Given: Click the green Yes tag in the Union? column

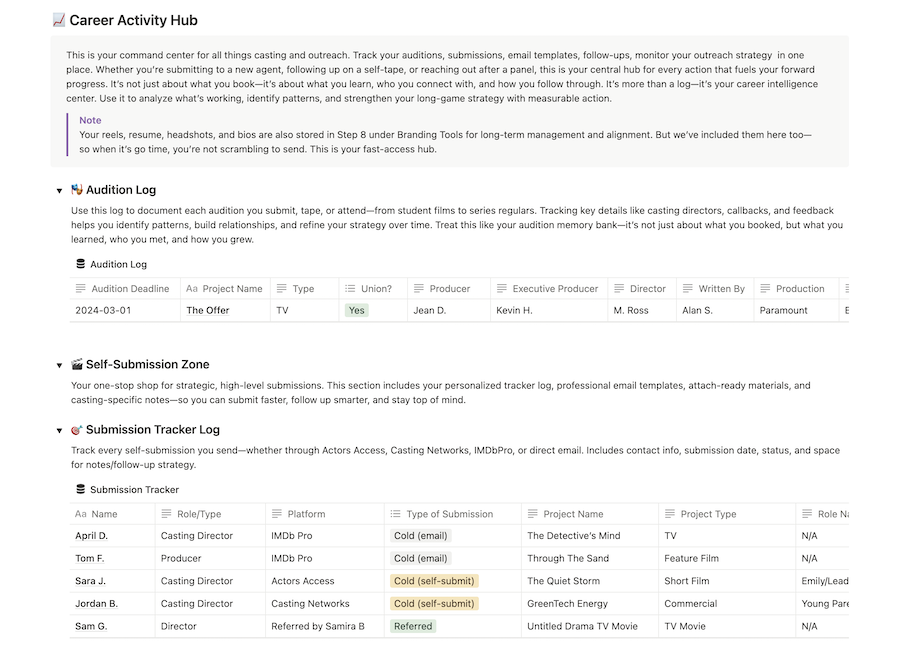Looking at the screenshot, I should point(357,310).
